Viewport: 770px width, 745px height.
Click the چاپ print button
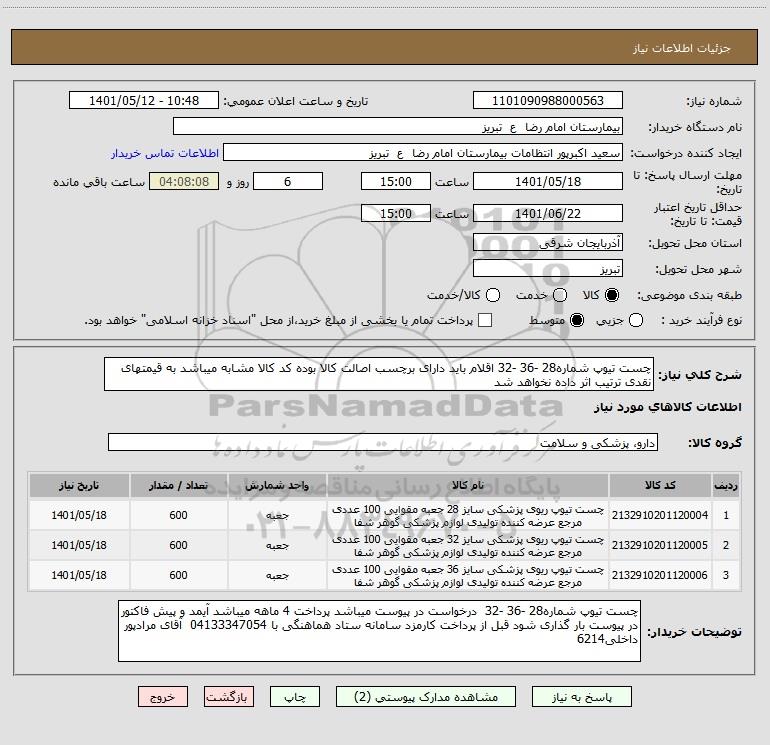295,697
